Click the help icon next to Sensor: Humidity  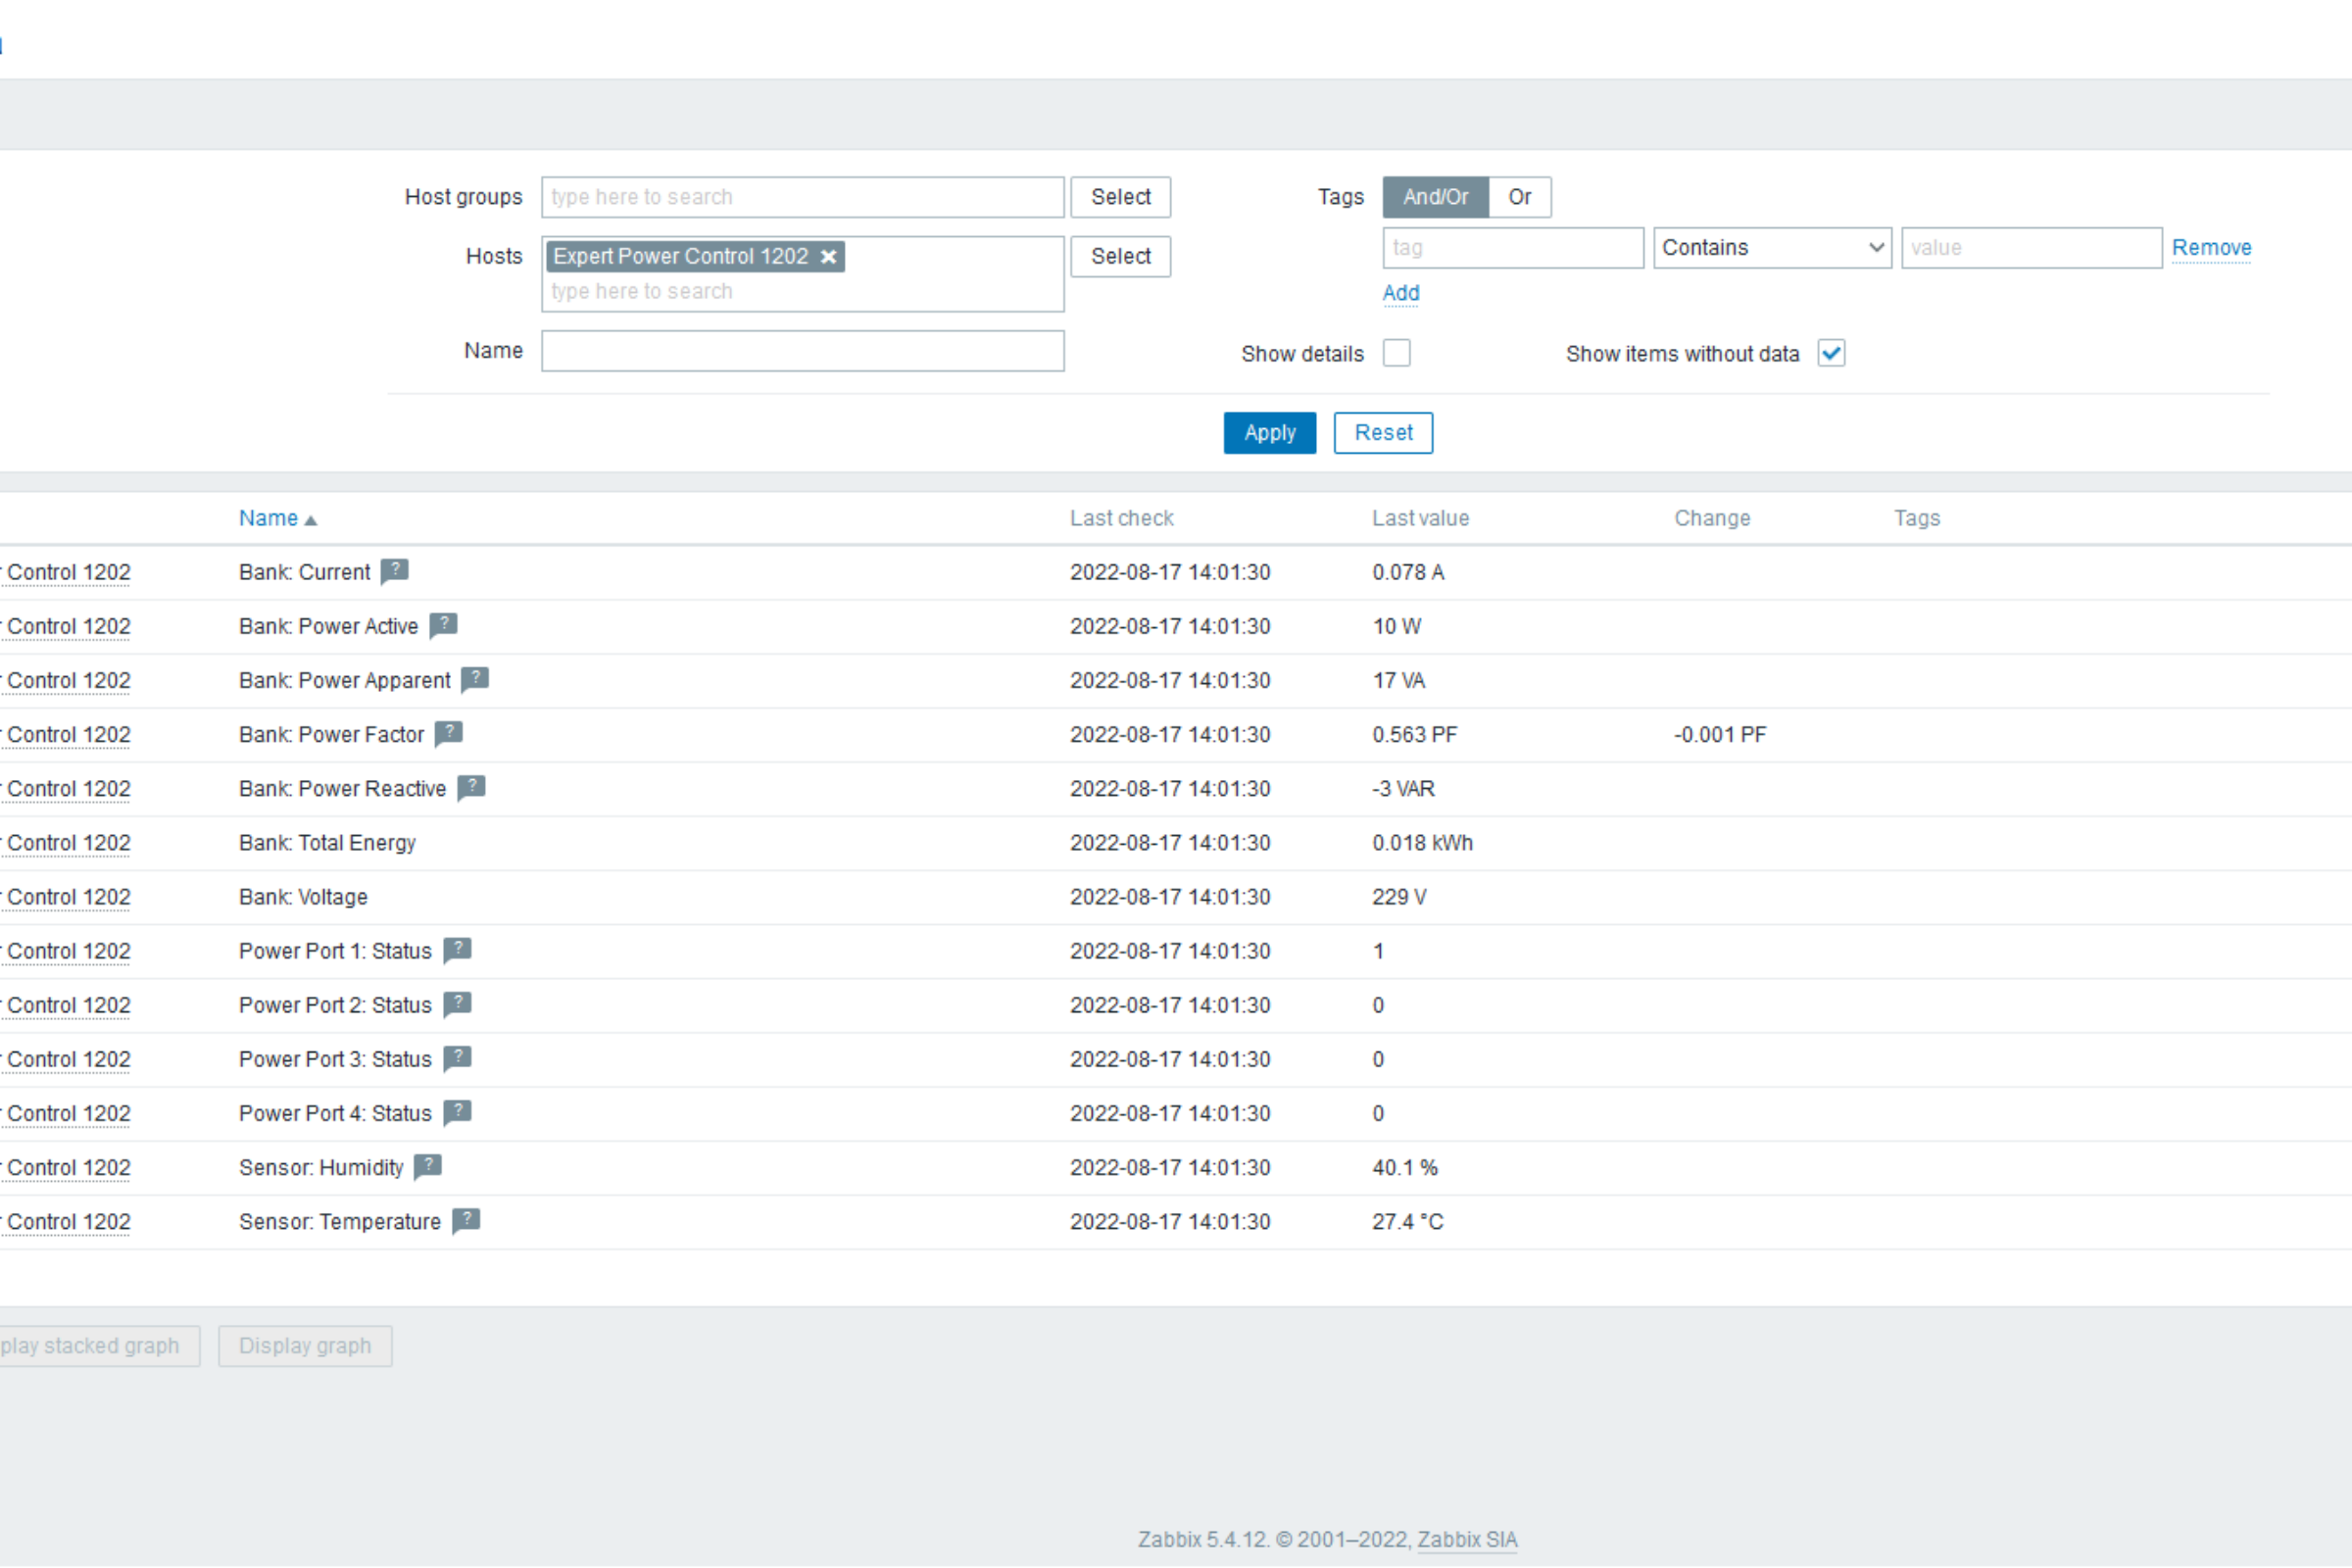tap(429, 1165)
